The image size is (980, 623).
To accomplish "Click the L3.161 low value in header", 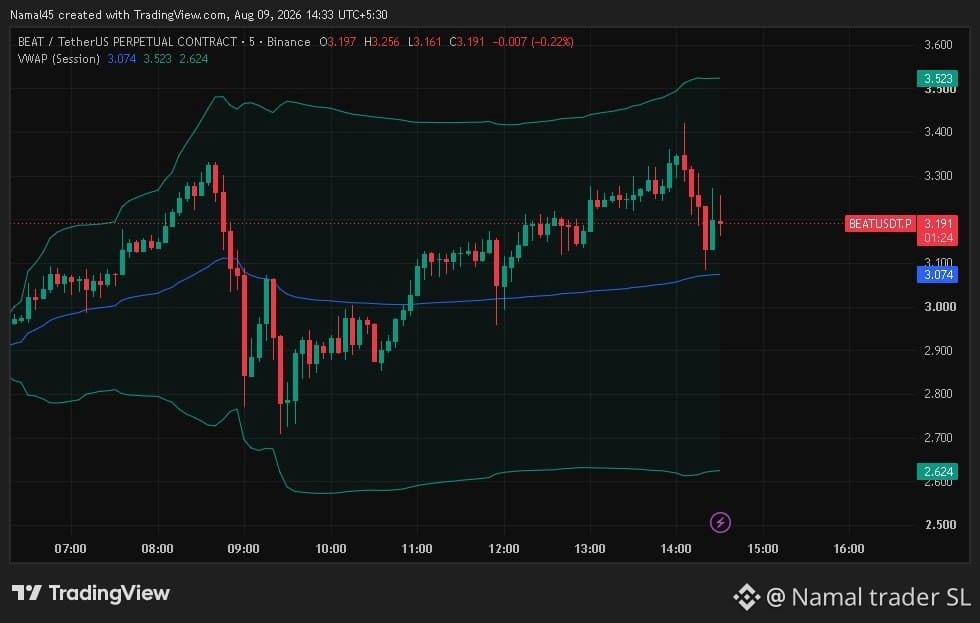I will pyautogui.click(x=424, y=42).
